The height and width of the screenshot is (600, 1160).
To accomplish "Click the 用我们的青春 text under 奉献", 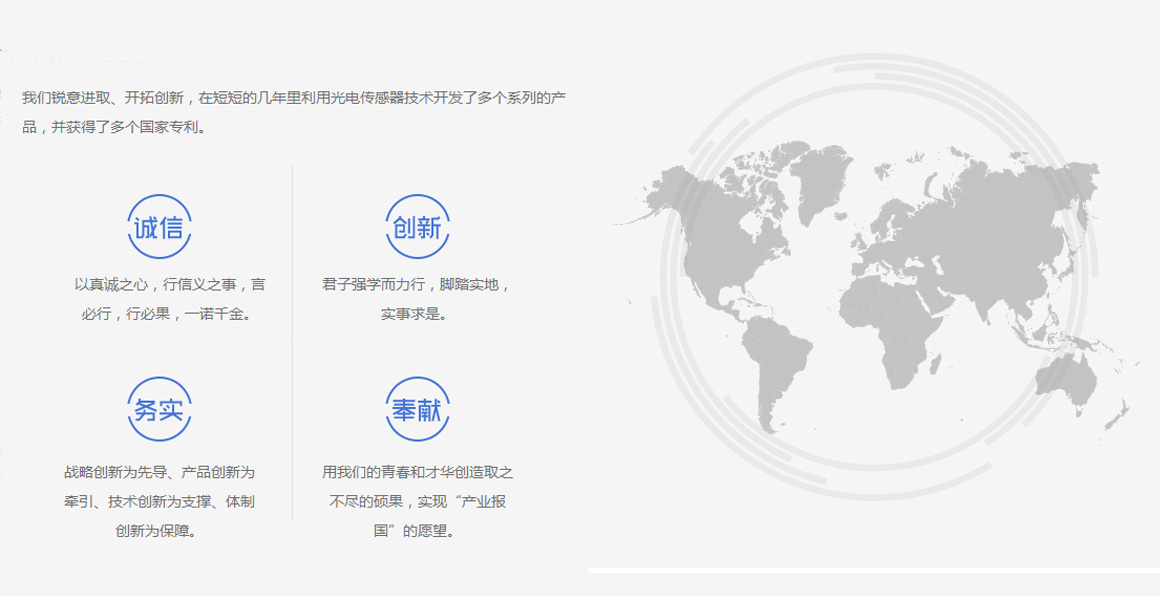I will click(417, 501).
